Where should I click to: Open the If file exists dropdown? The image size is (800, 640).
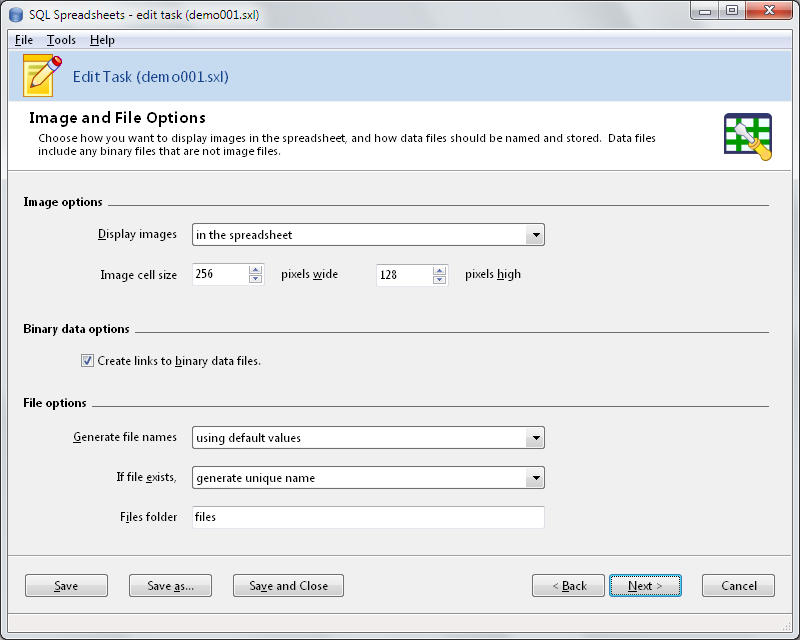pos(535,478)
